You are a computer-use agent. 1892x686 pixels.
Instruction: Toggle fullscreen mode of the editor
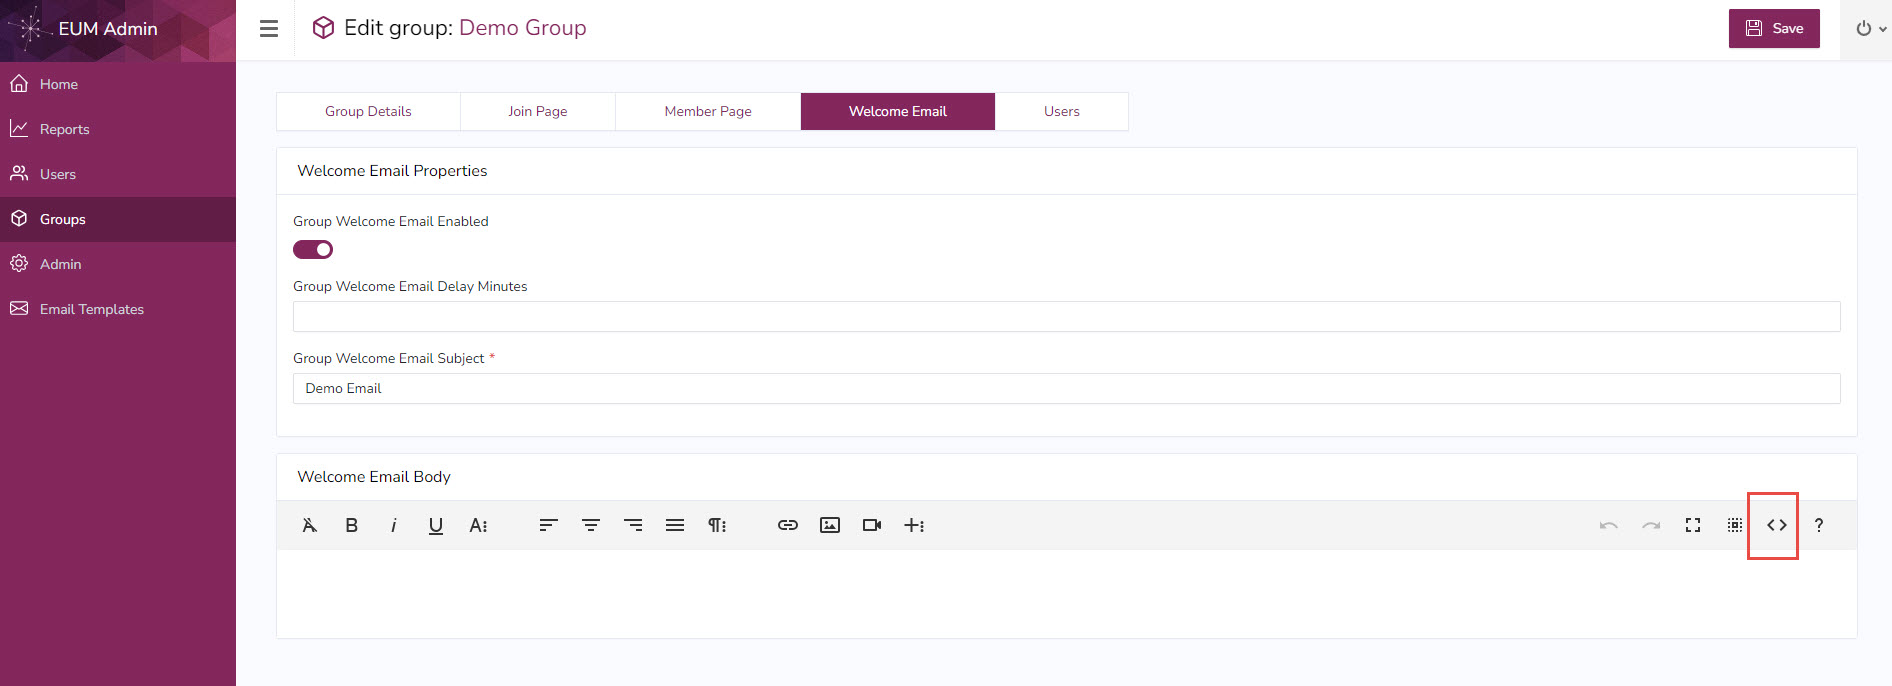point(1693,525)
